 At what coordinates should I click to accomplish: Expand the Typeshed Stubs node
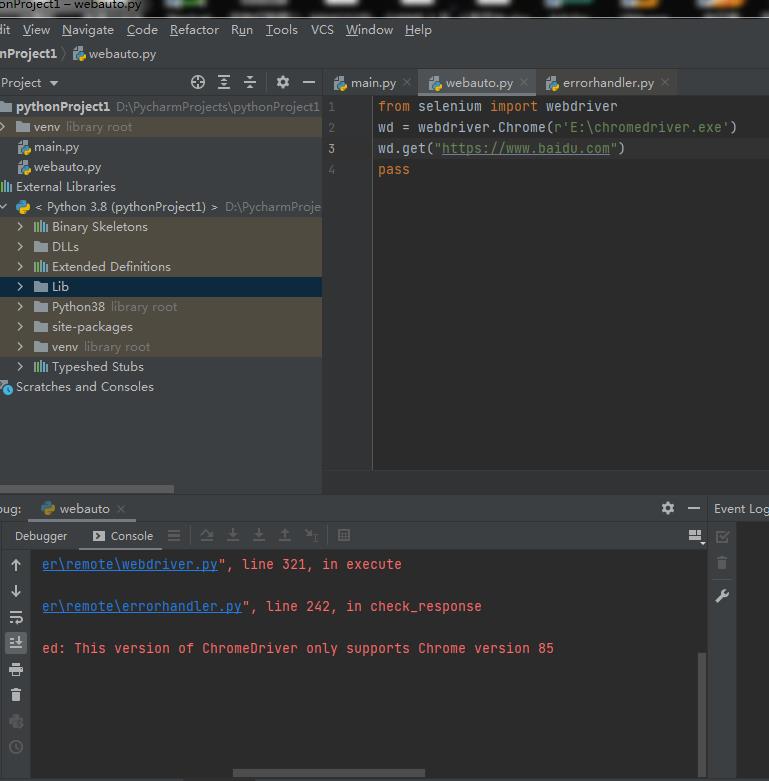[x=20, y=367]
